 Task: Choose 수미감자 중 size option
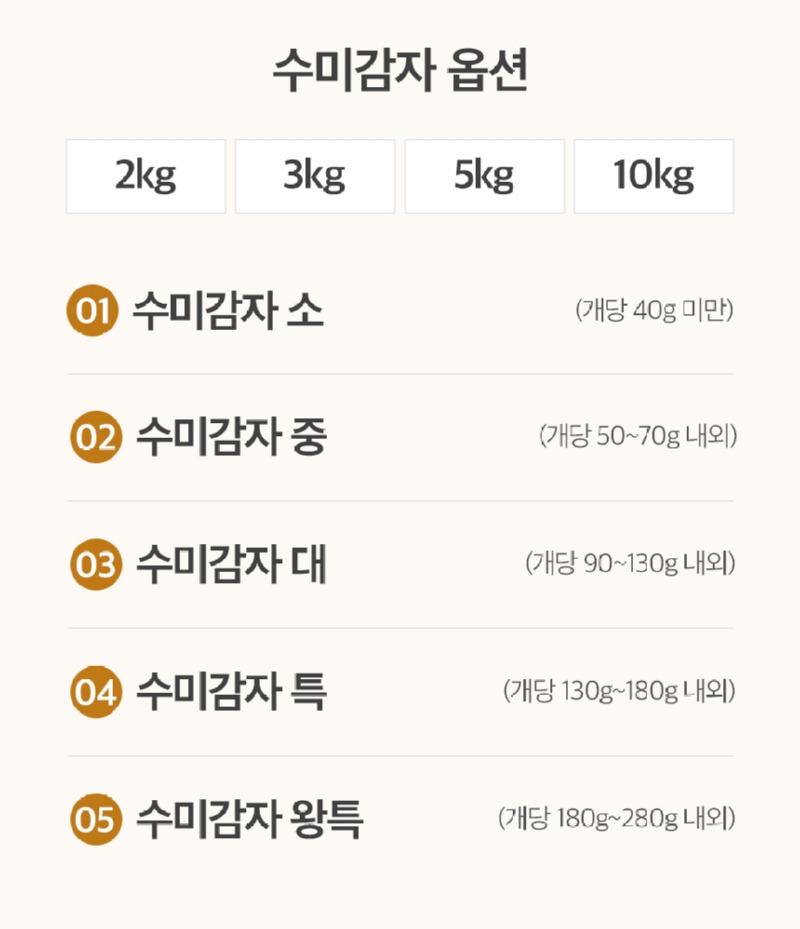[x=231, y=438]
